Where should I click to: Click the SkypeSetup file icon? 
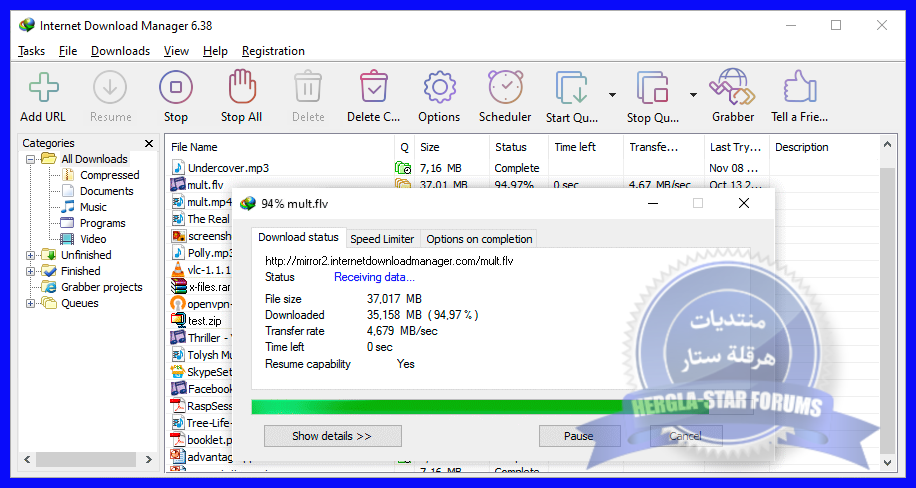(x=178, y=372)
